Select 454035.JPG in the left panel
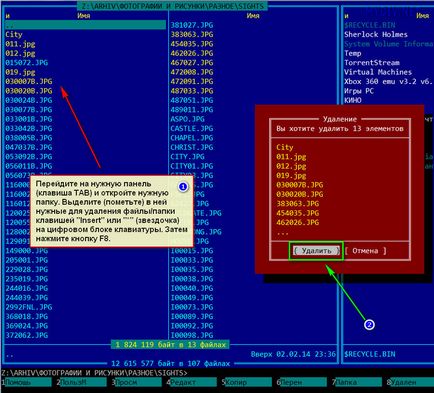The width and height of the screenshot is (434, 393). pyautogui.click(x=192, y=44)
